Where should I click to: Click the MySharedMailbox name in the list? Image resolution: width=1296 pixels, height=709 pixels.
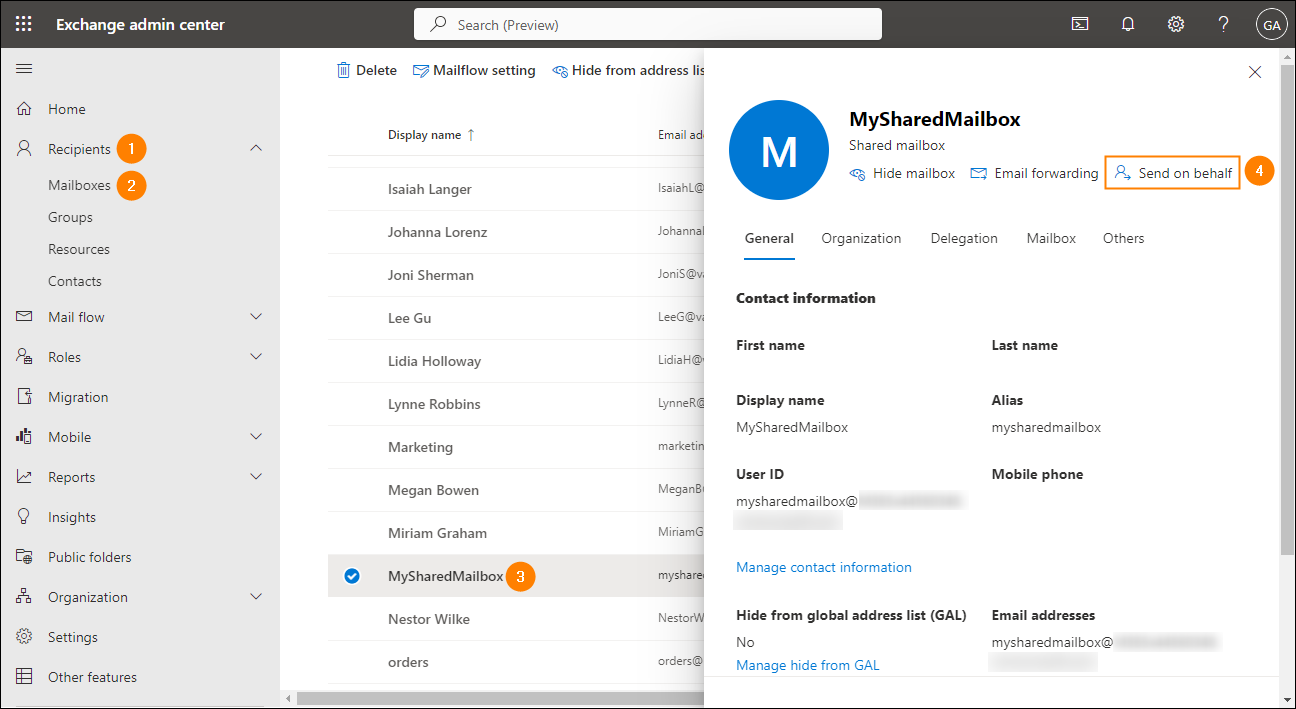(446, 576)
